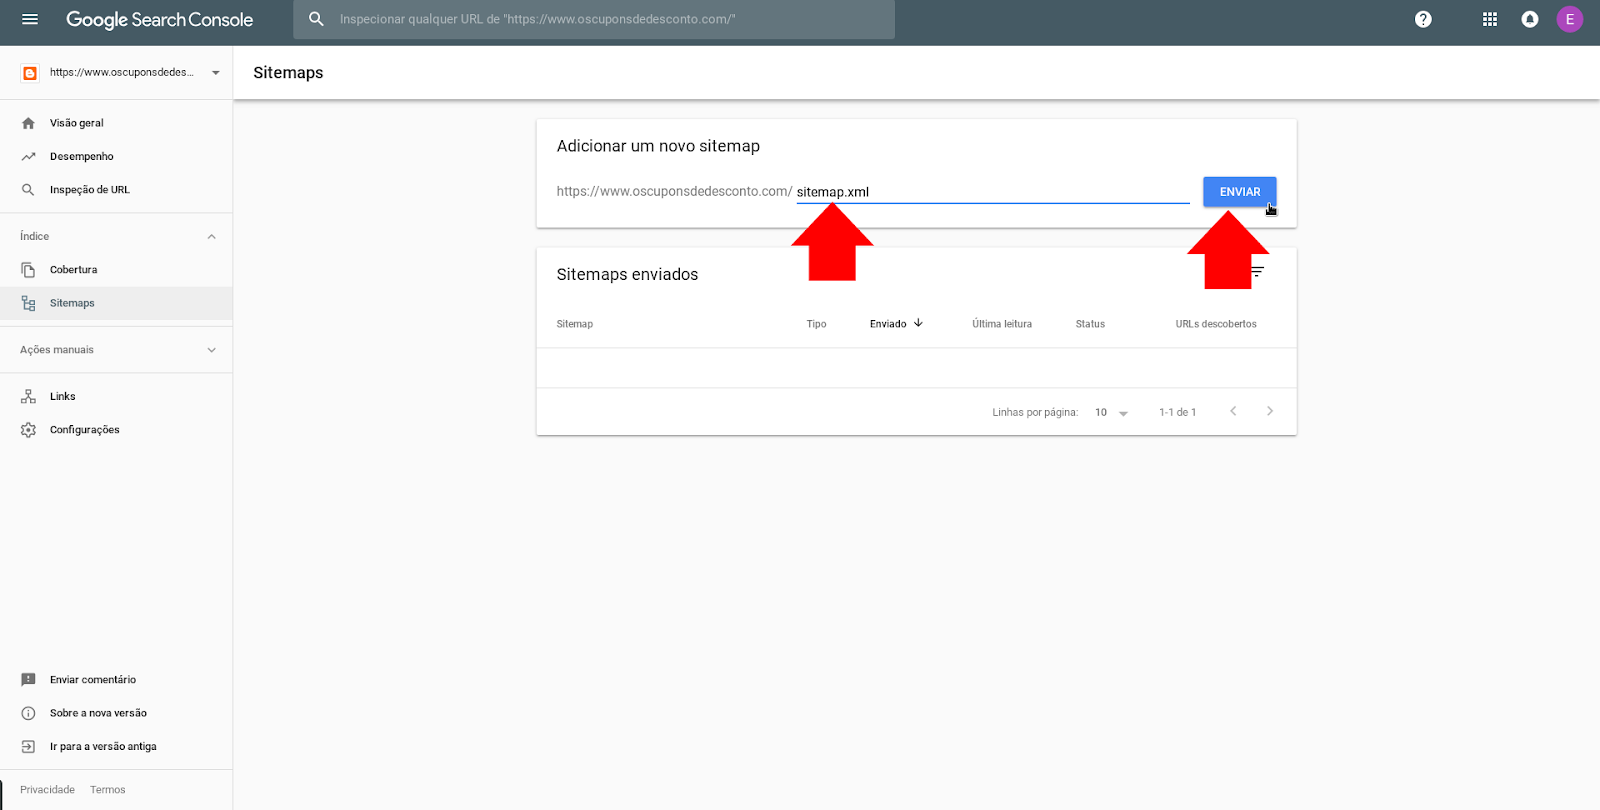This screenshot has height=810, width=1600.
Task: Open Links in sidebar
Action: (116, 397)
